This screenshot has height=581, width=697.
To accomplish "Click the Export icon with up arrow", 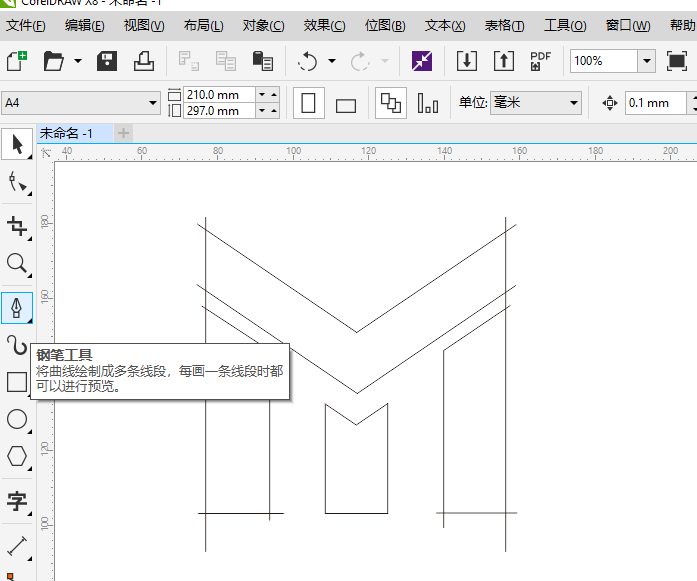I will pos(505,62).
